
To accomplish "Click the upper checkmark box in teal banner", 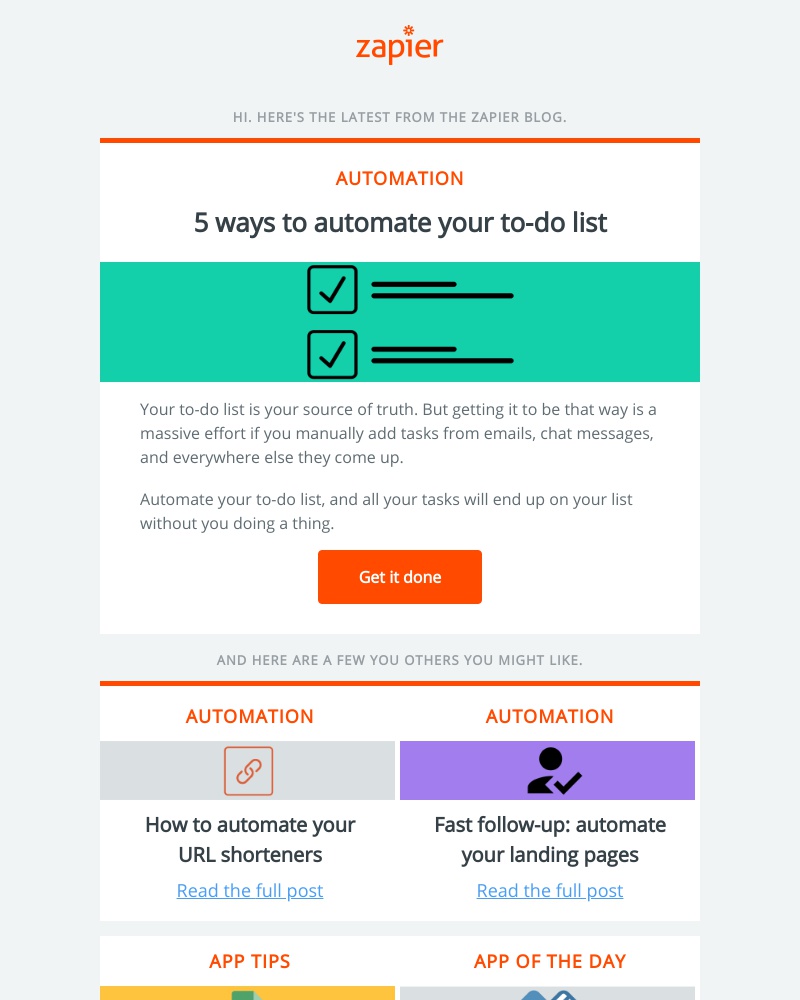I will click(x=332, y=290).
